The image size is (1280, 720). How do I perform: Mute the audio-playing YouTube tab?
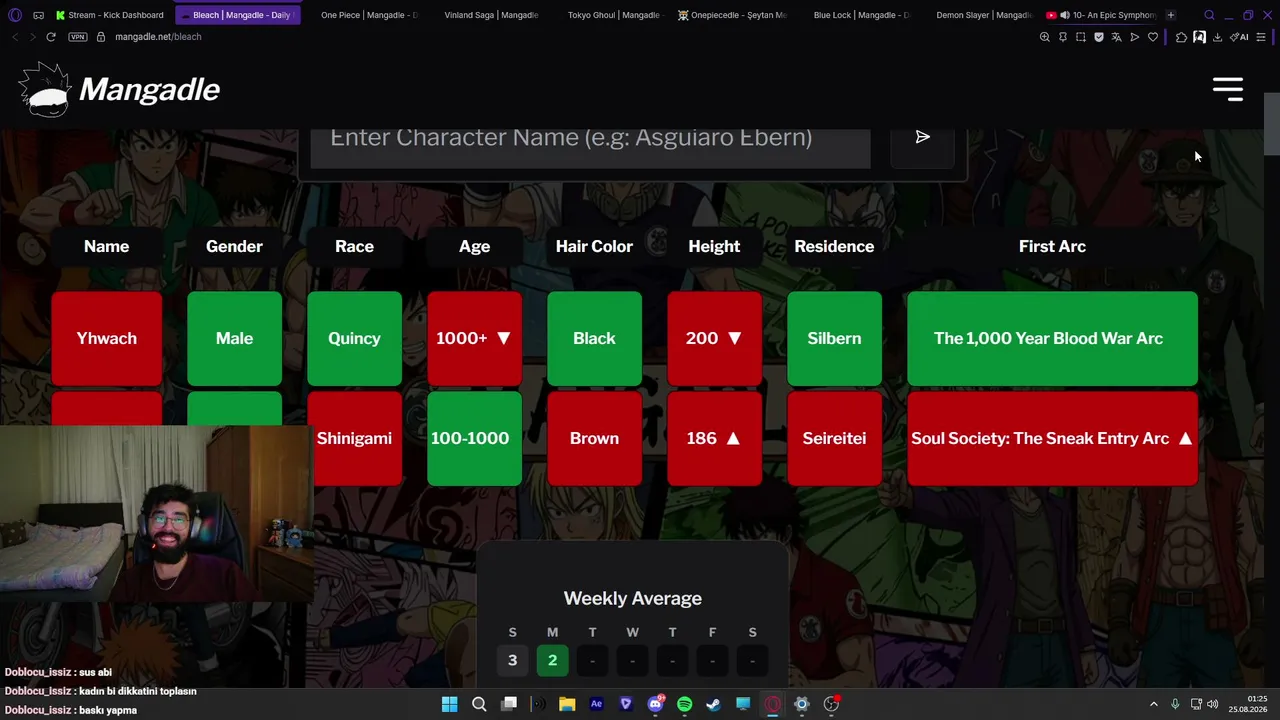click(x=1064, y=15)
